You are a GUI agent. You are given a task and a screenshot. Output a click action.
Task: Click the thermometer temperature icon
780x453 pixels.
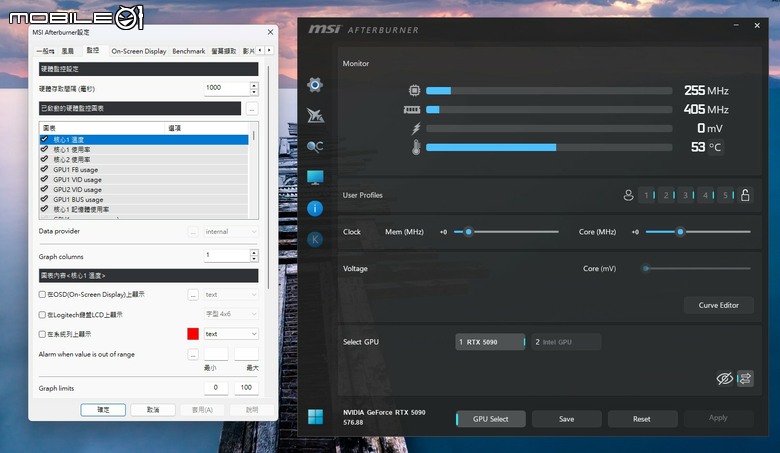(416, 147)
